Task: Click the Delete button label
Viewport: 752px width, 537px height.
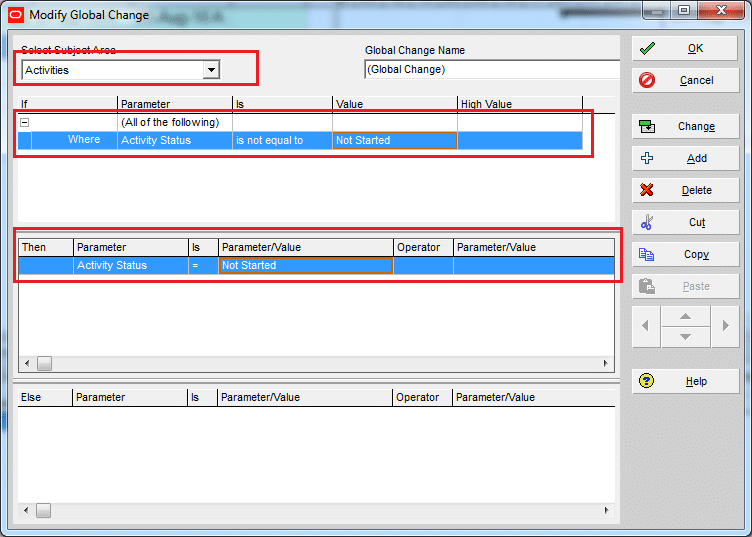Action: click(696, 190)
